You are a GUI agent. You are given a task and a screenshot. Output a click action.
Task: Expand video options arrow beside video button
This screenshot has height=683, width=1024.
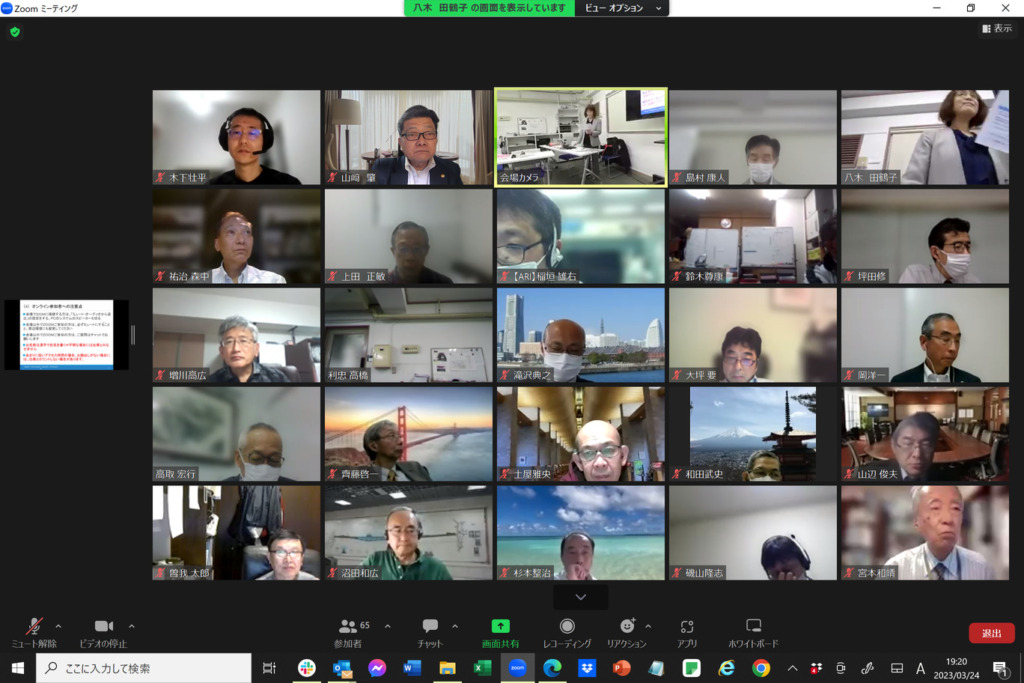pyautogui.click(x=132, y=626)
